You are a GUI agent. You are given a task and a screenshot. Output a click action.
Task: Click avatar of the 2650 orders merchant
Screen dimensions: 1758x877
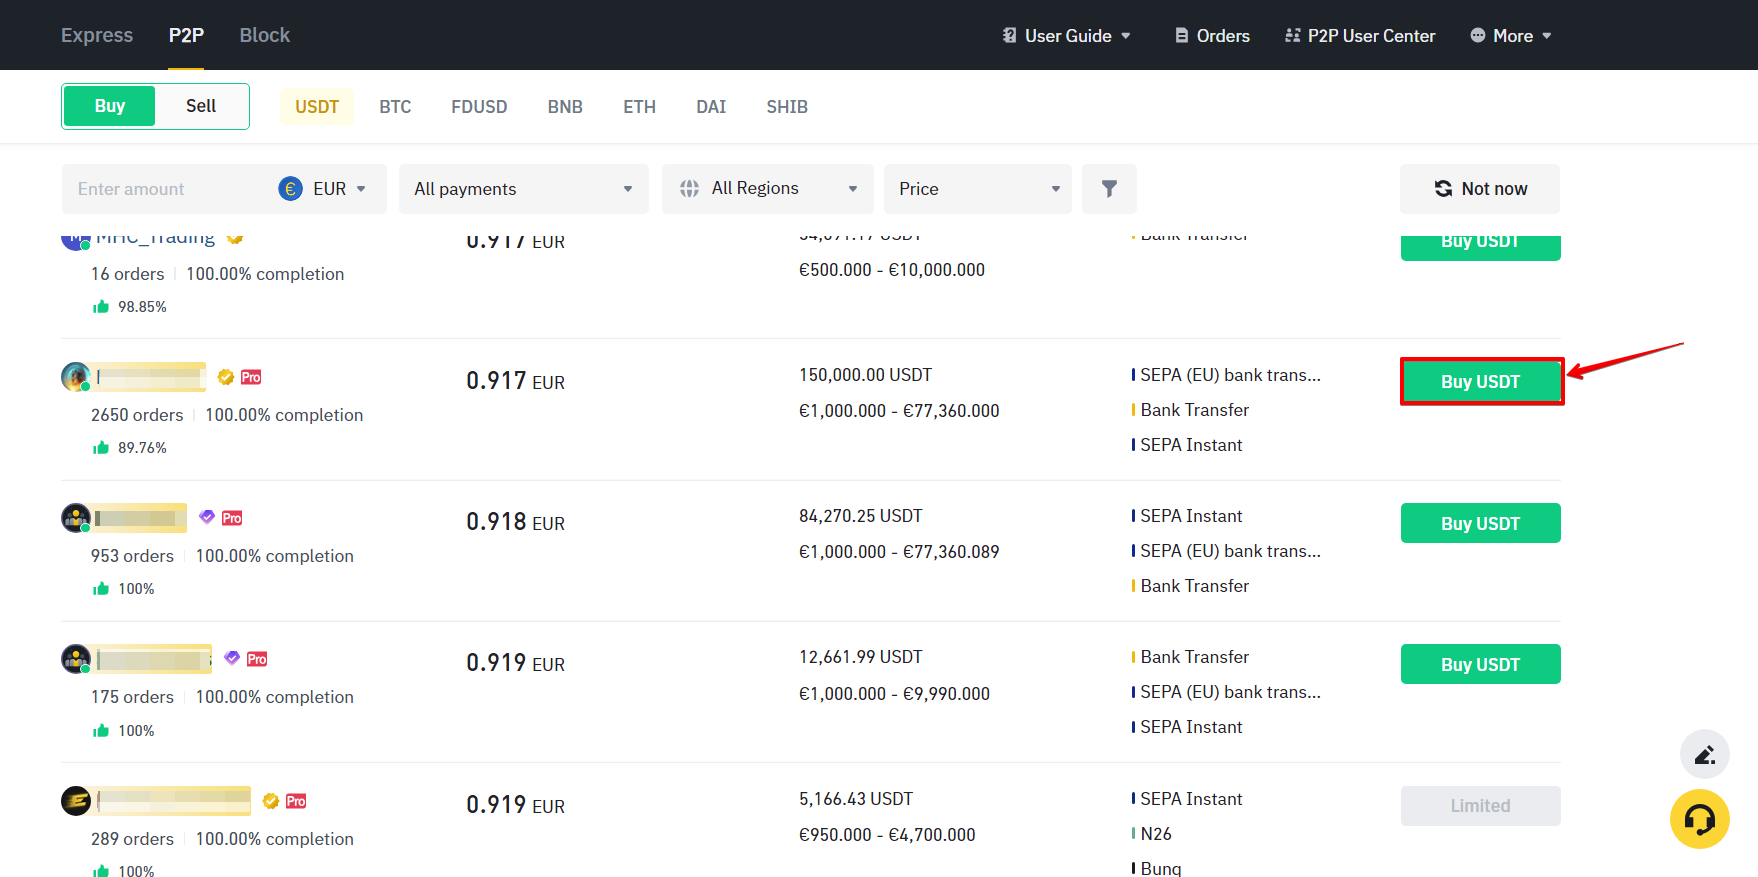pyautogui.click(x=76, y=377)
